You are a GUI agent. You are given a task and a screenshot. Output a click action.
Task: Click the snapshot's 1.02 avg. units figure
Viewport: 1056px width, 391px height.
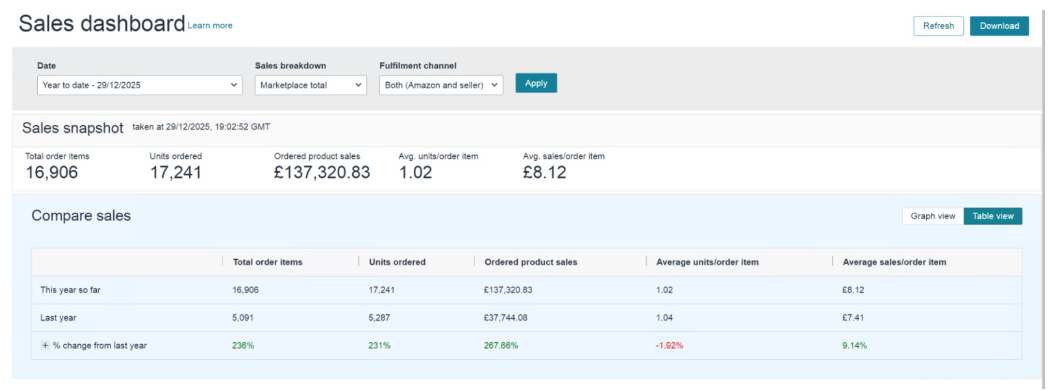pyautogui.click(x=415, y=172)
